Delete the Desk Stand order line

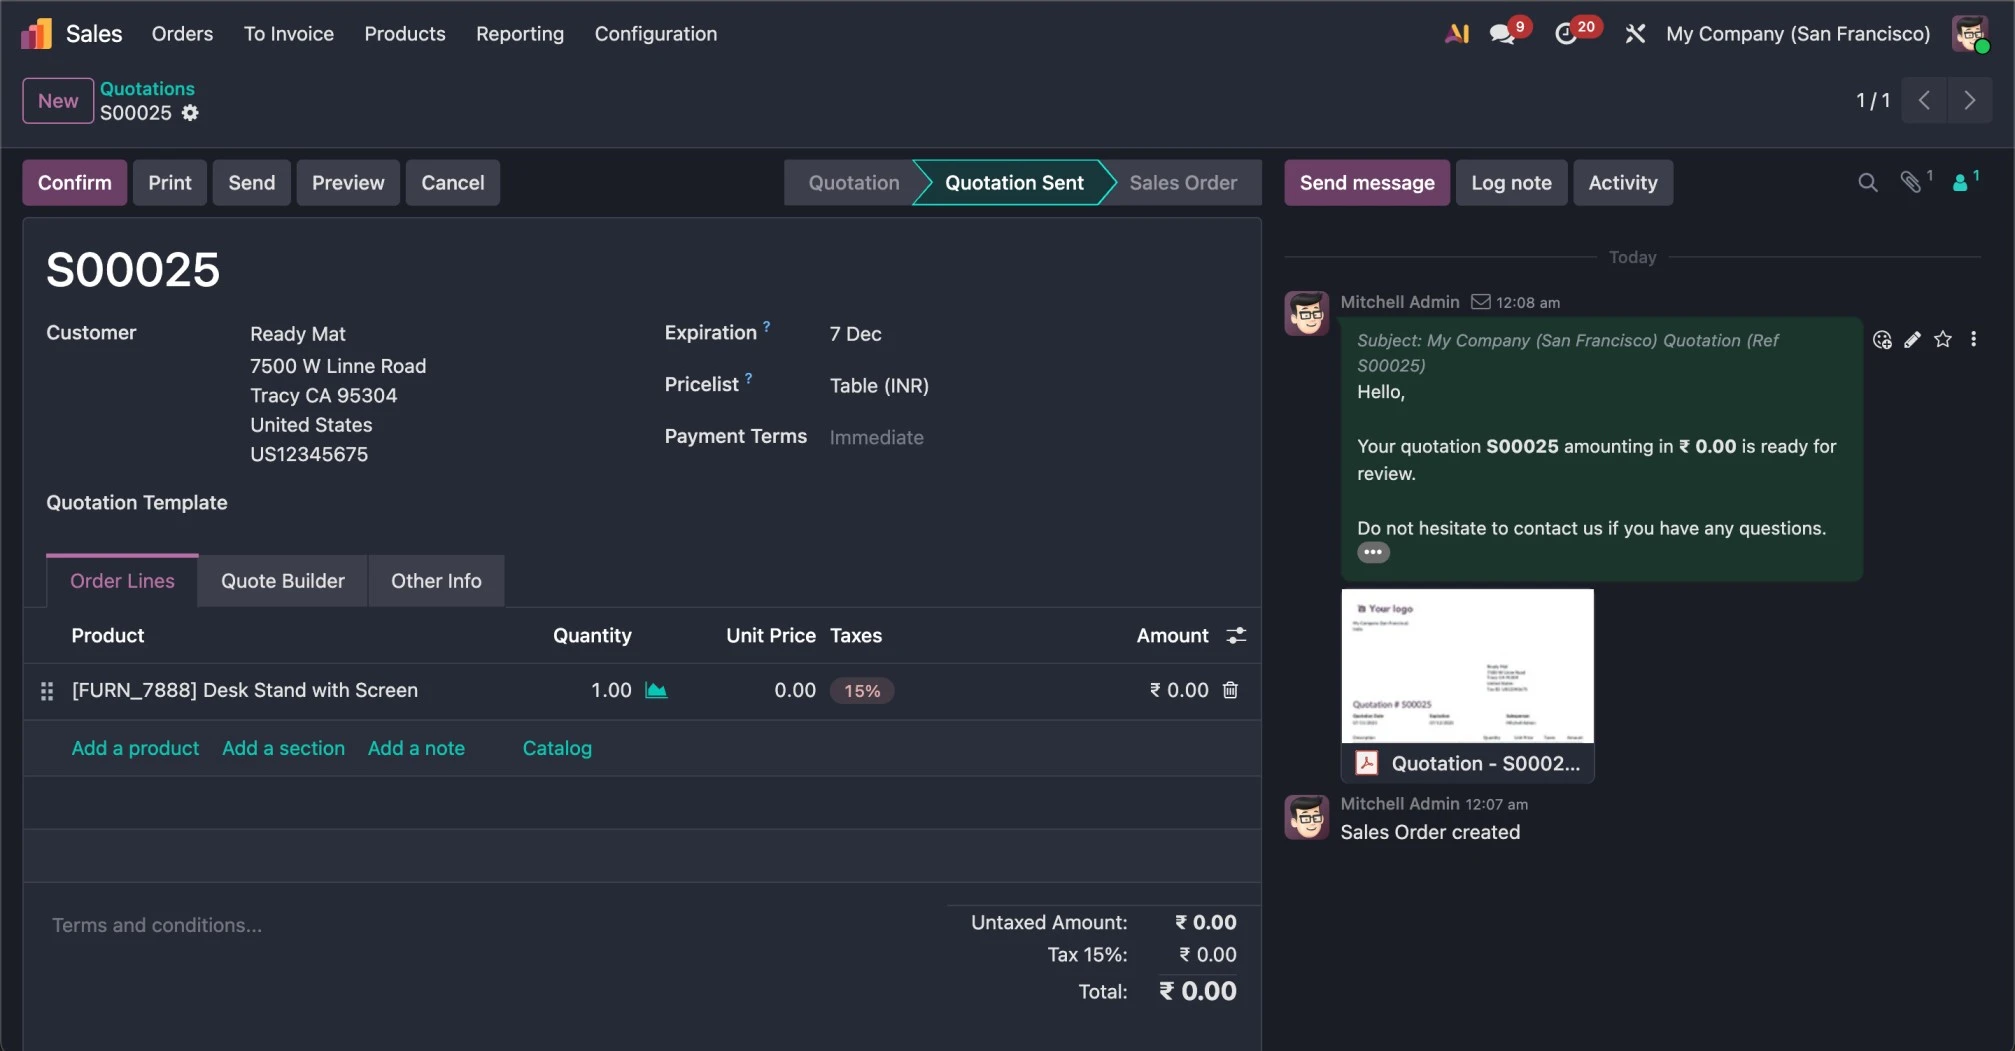tap(1230, 690)
